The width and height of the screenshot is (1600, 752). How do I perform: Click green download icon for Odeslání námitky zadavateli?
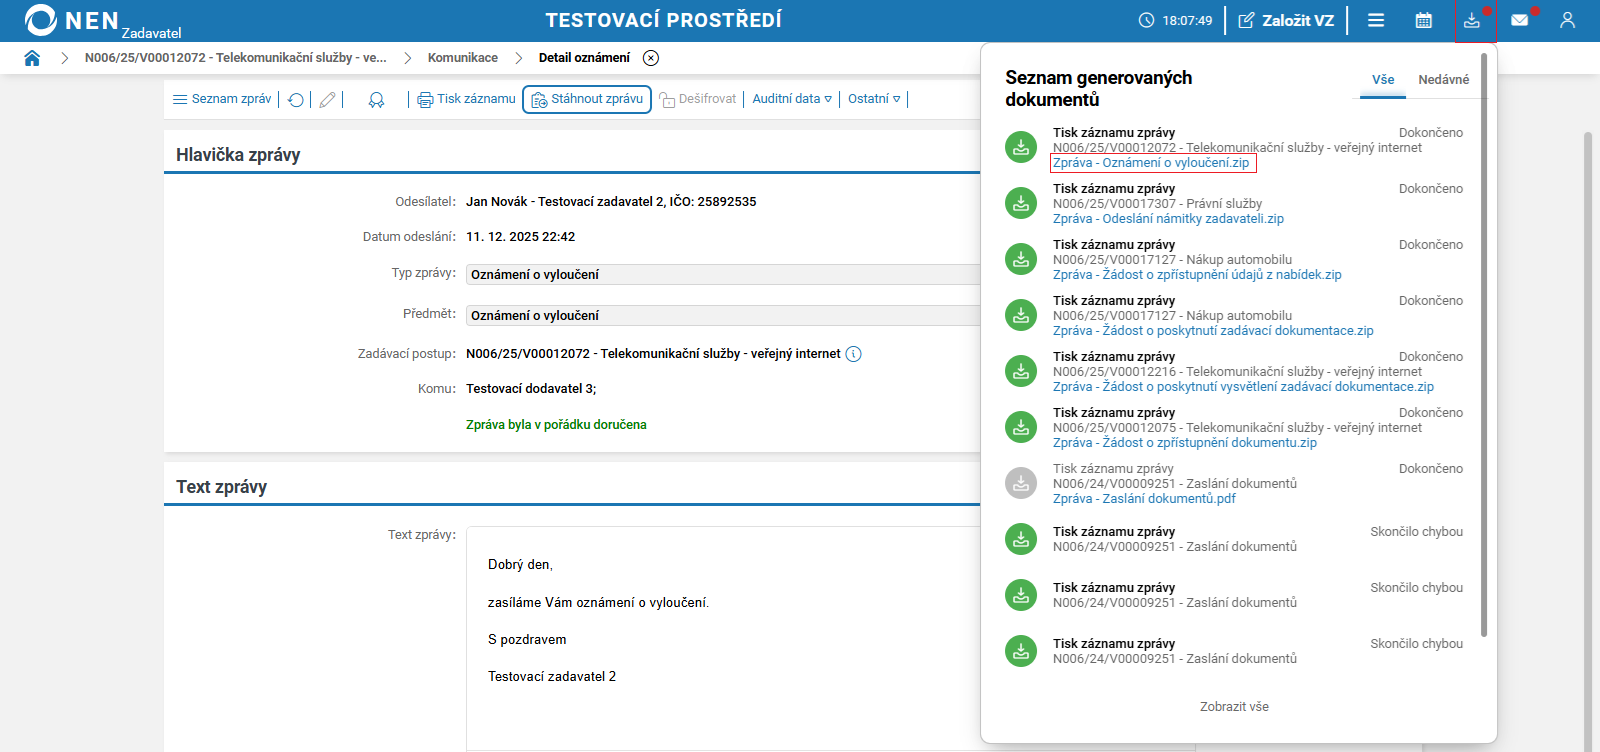tap(1021, 204)
